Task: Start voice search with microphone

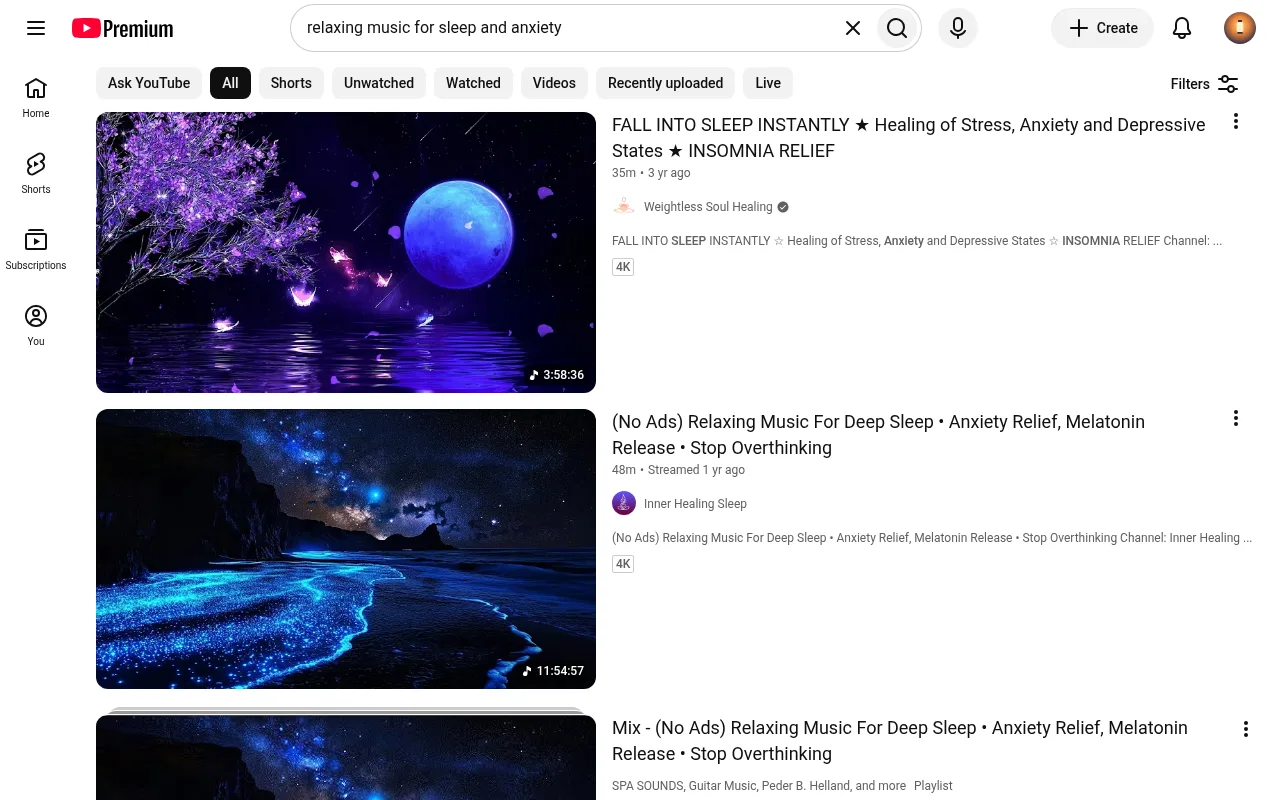Action: (958, 28)
